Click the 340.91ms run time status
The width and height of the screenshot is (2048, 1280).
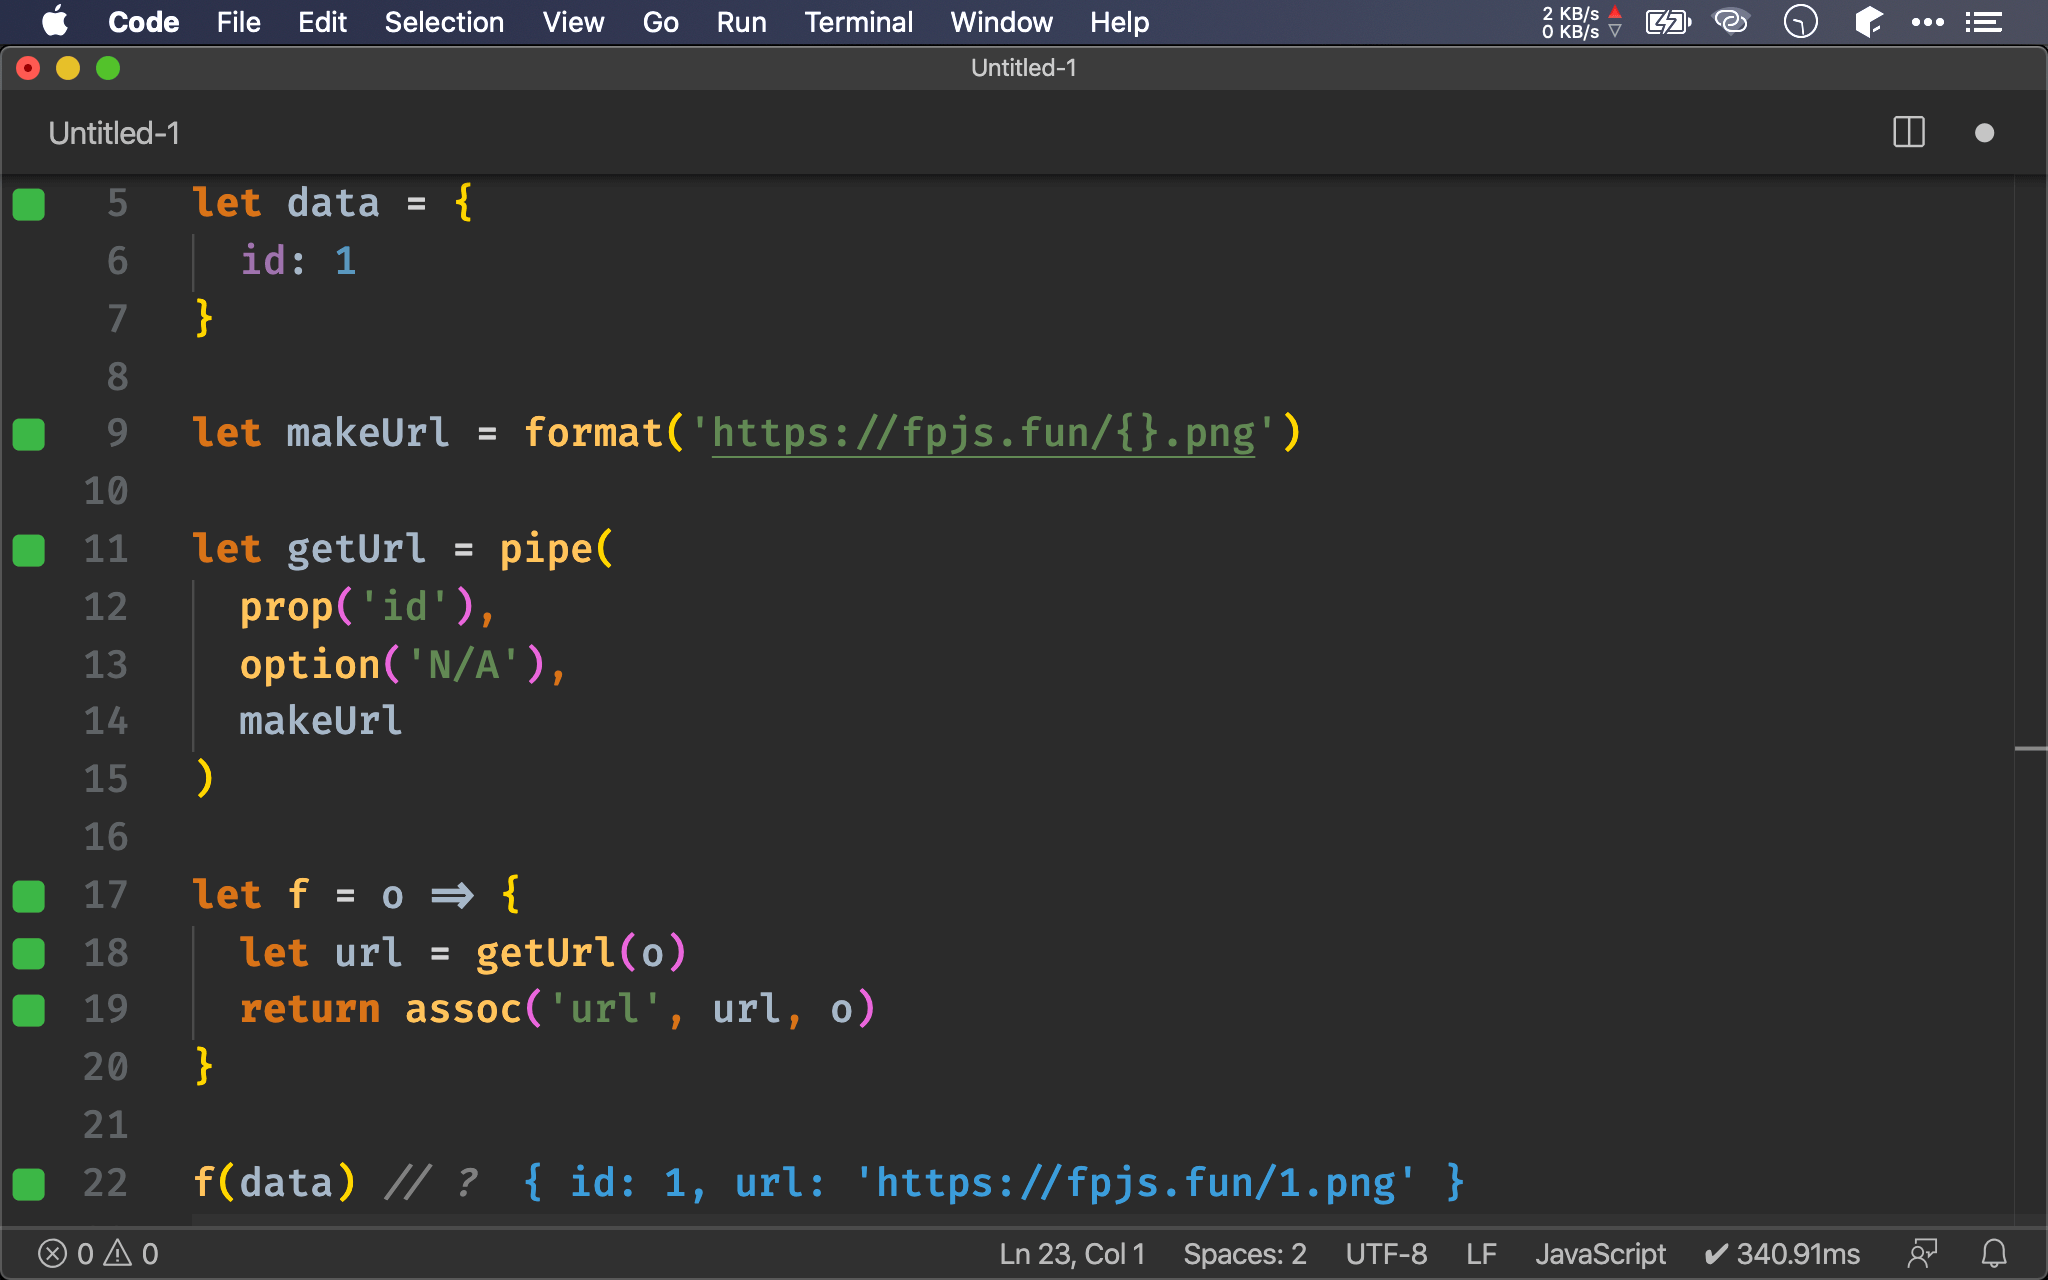(1782, 1254)
